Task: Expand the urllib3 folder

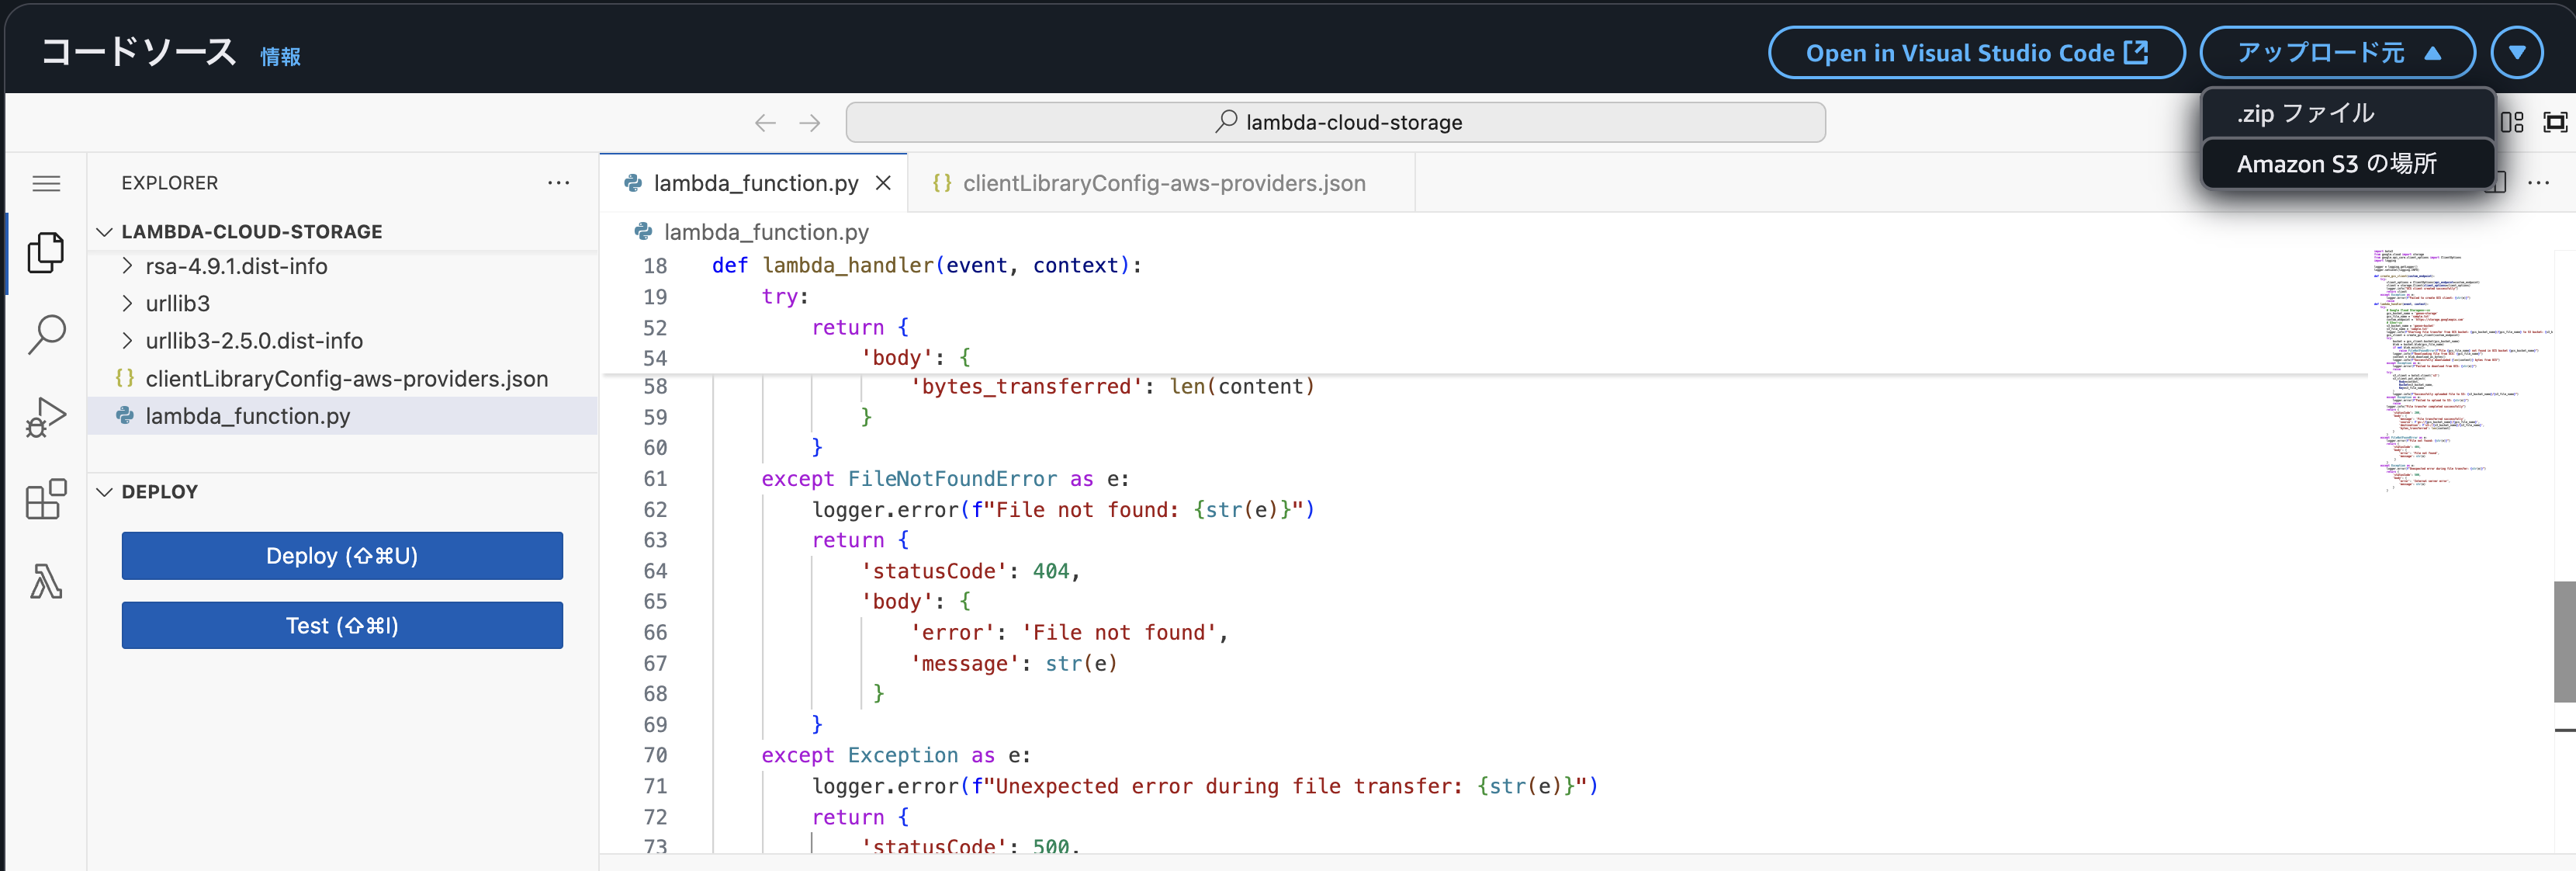Action: (177, 303)
